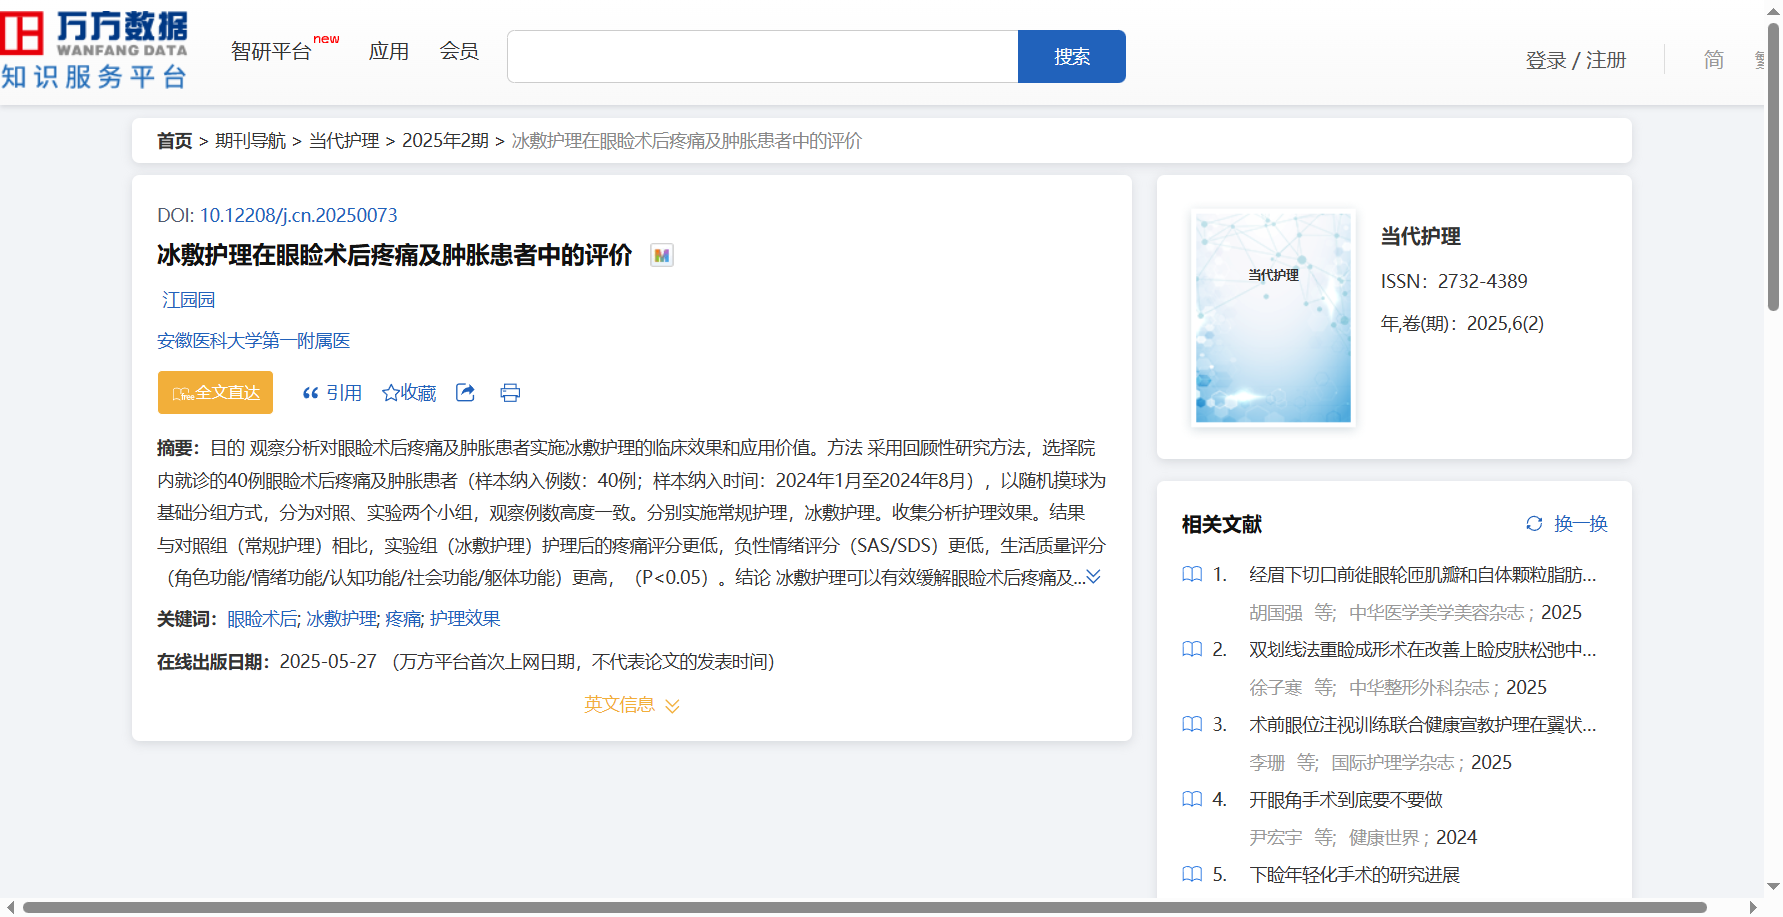
Task: Open related article 经眉下切口前徙眼轮匝肌瓣
Action: (x=1423, y=574)
